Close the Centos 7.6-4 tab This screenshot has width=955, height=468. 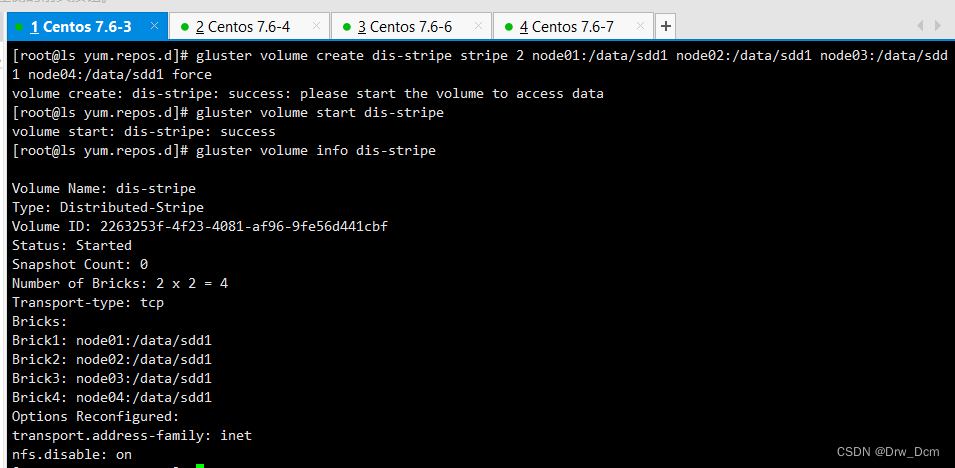pos(316,26)
